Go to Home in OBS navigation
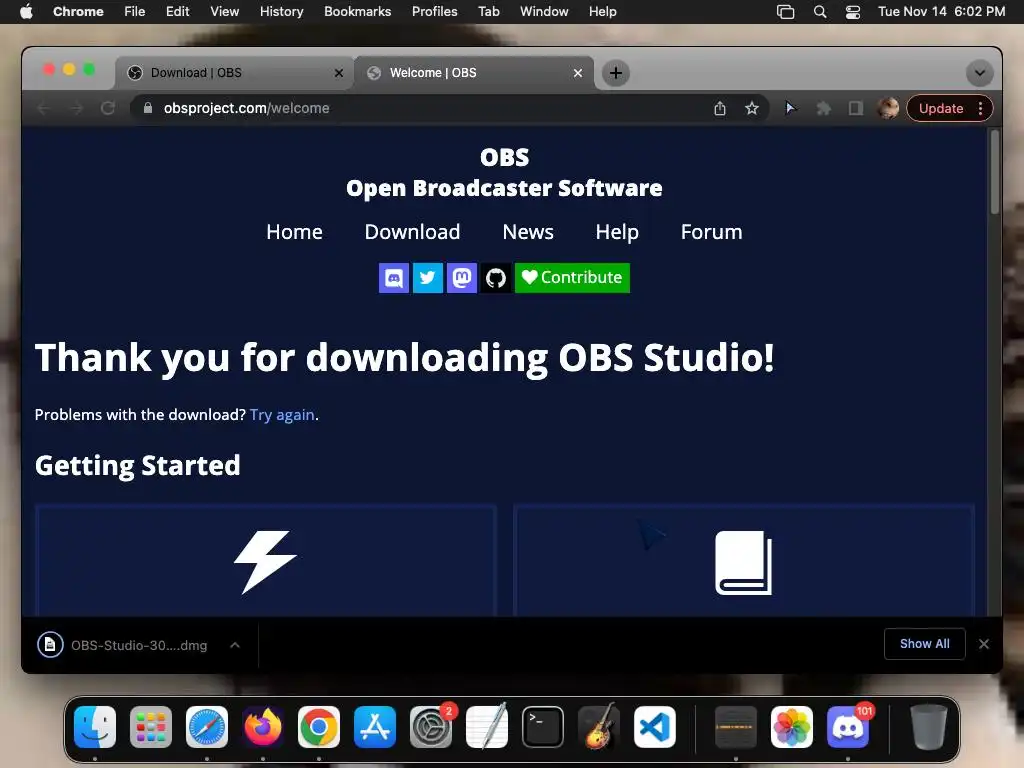1024x768 pixels. coord(295,232)
